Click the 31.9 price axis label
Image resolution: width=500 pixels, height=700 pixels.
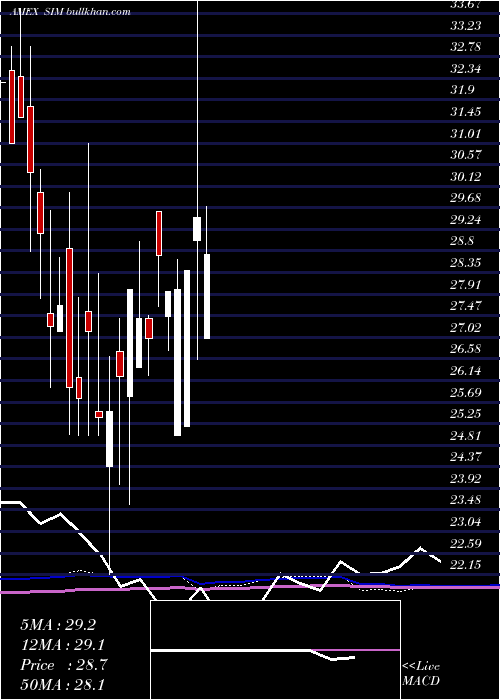click(462, 91)
